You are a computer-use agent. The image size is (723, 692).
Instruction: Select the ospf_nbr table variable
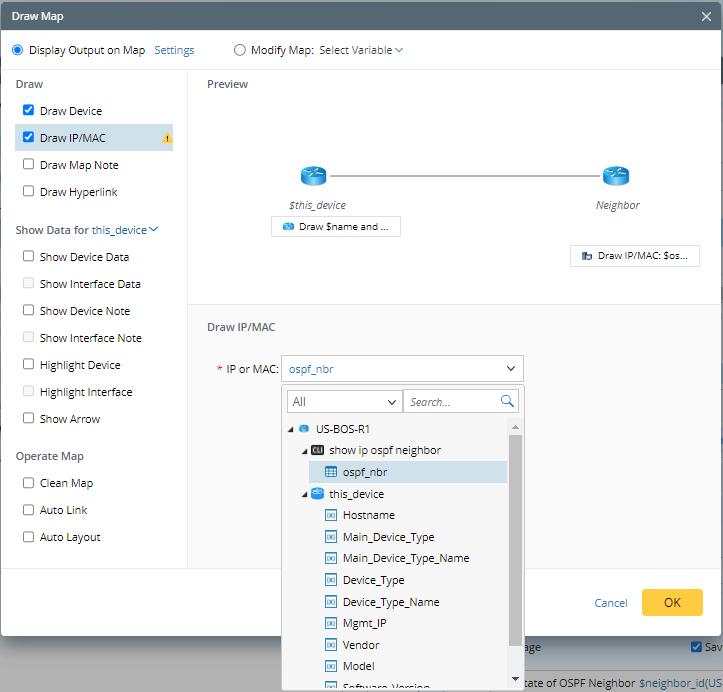pos(364,472)
